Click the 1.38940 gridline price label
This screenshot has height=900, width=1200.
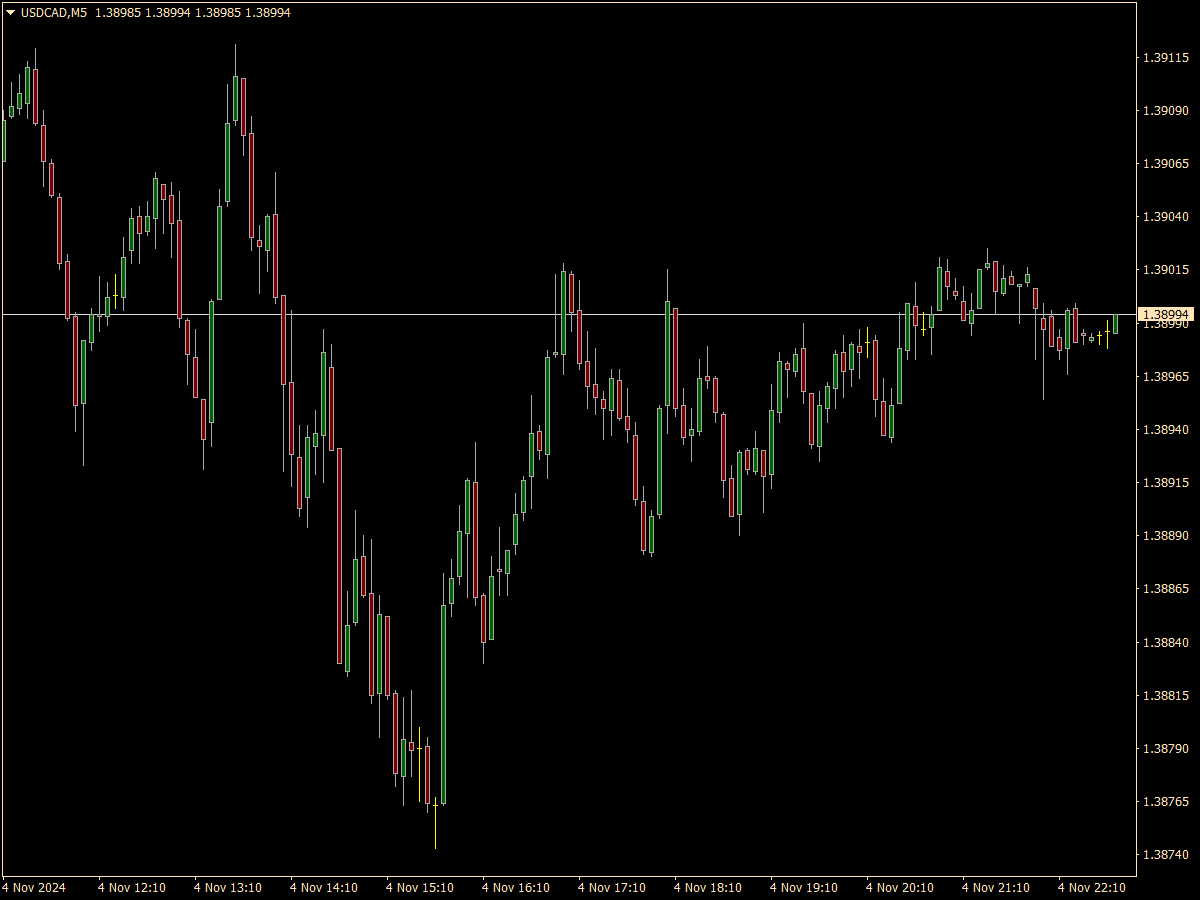pos(1166,428)
